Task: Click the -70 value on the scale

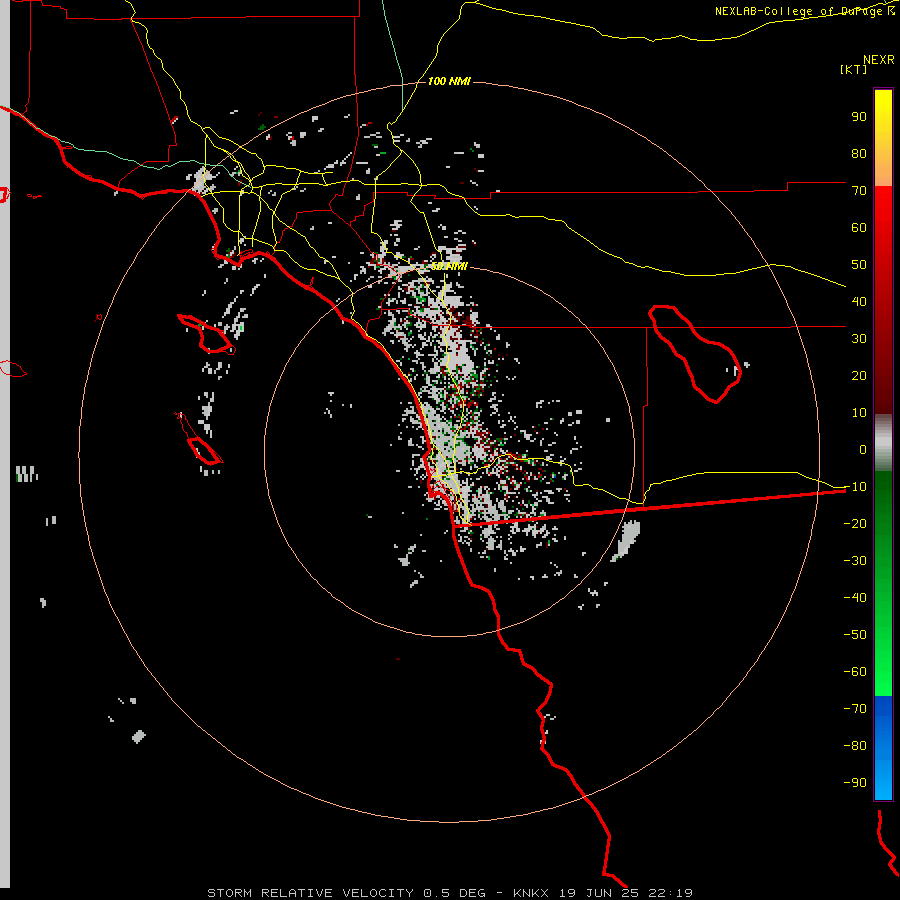Action: (855, 709)
